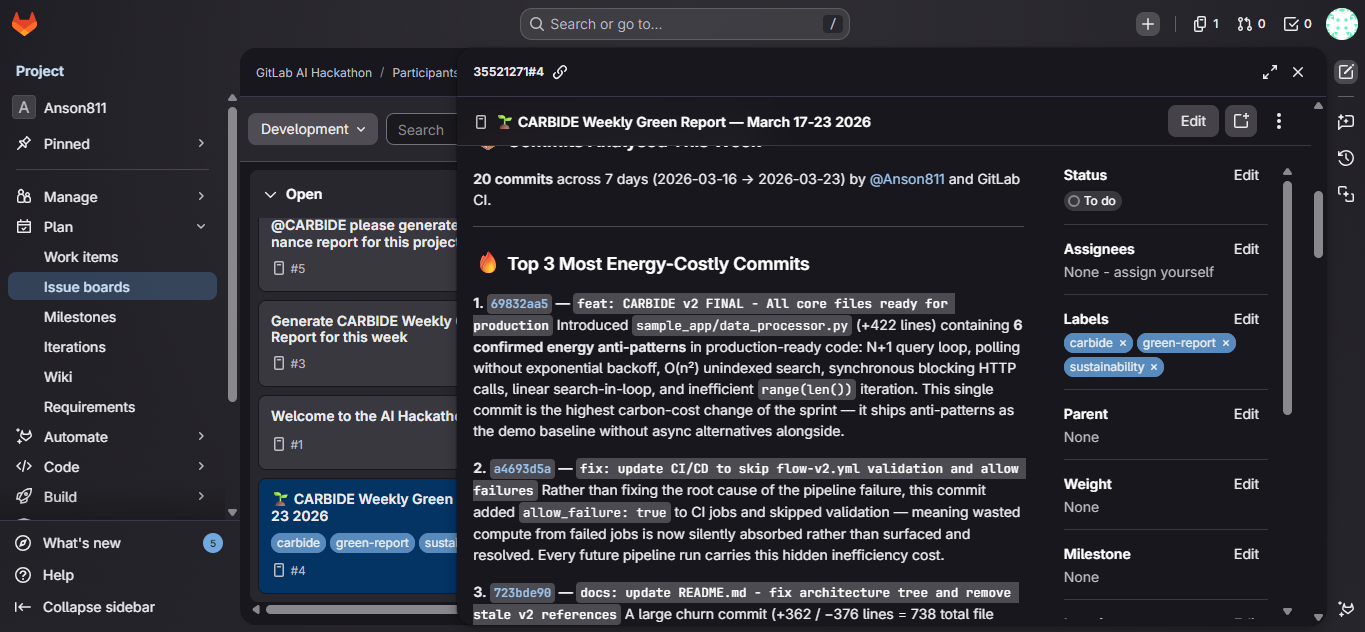Click the carbide label on board card #4
Image resolution: width=1365 pixels, height=632 pixels.
(298, 543)
